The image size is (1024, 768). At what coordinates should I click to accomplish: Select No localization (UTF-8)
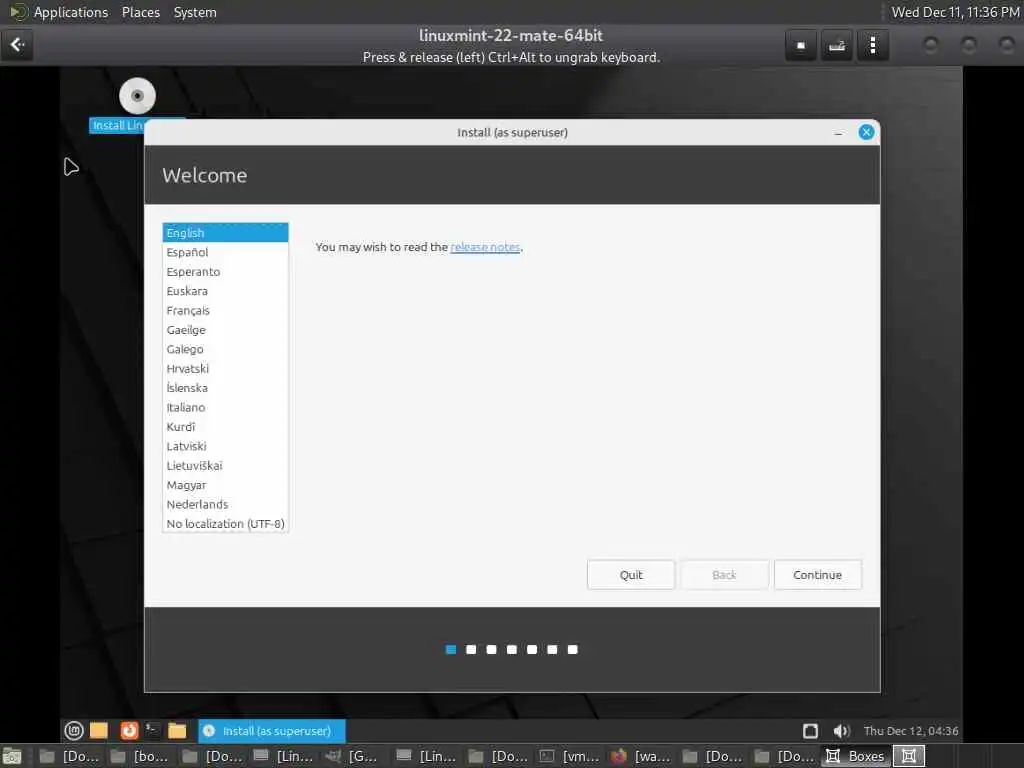(225, 524)
